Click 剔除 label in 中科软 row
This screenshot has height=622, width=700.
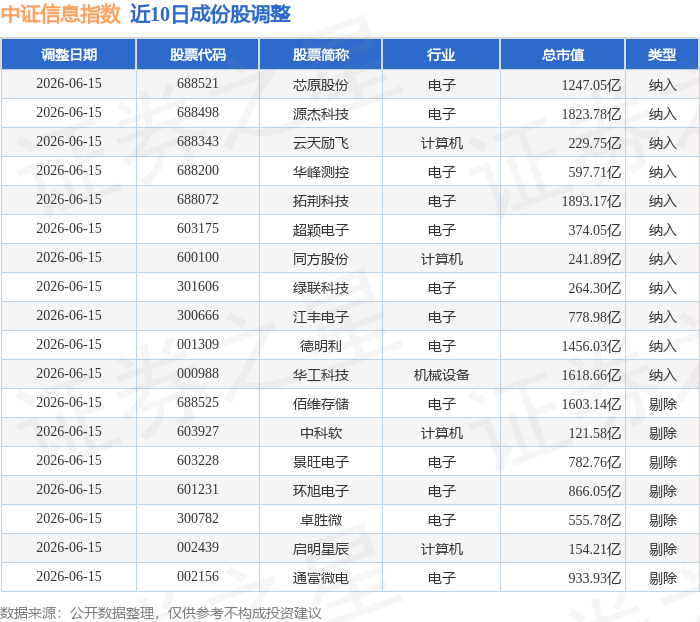(x=662, y=433)
